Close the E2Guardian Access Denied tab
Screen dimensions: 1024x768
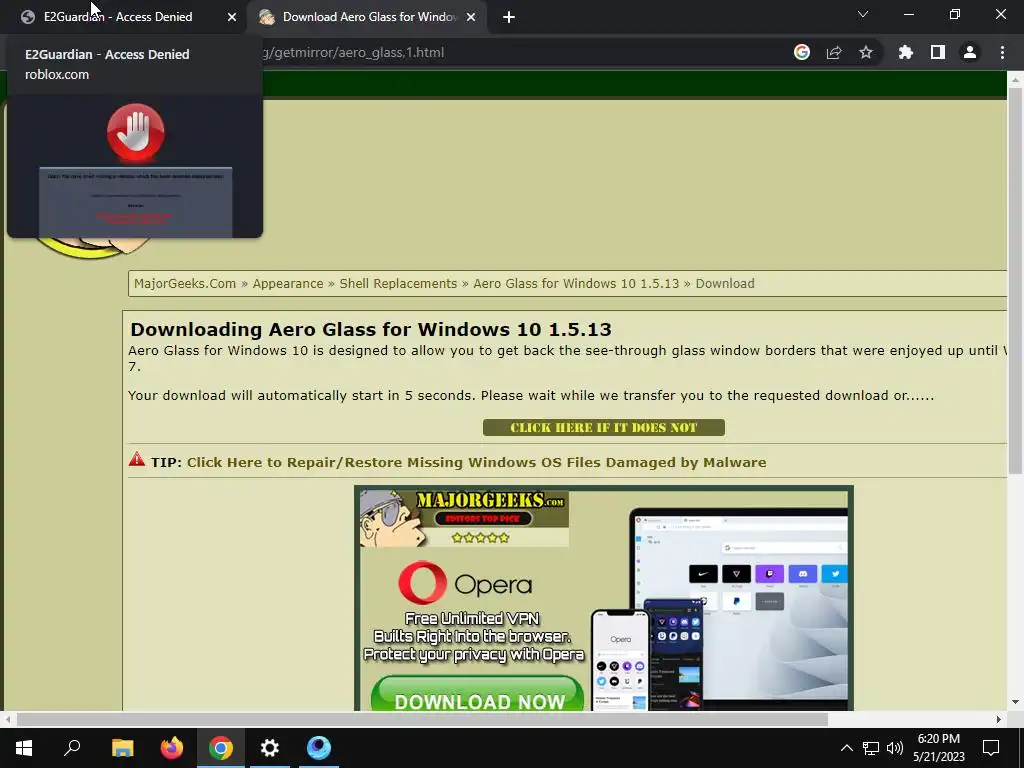coord(232,17)
